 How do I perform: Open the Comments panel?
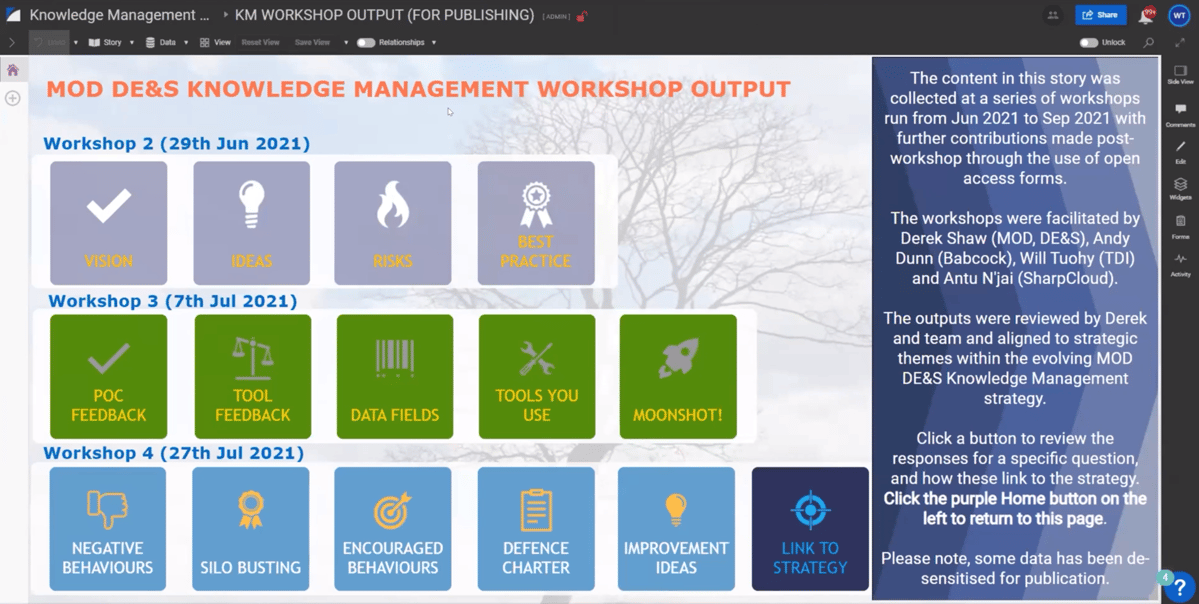point(1182,110)
